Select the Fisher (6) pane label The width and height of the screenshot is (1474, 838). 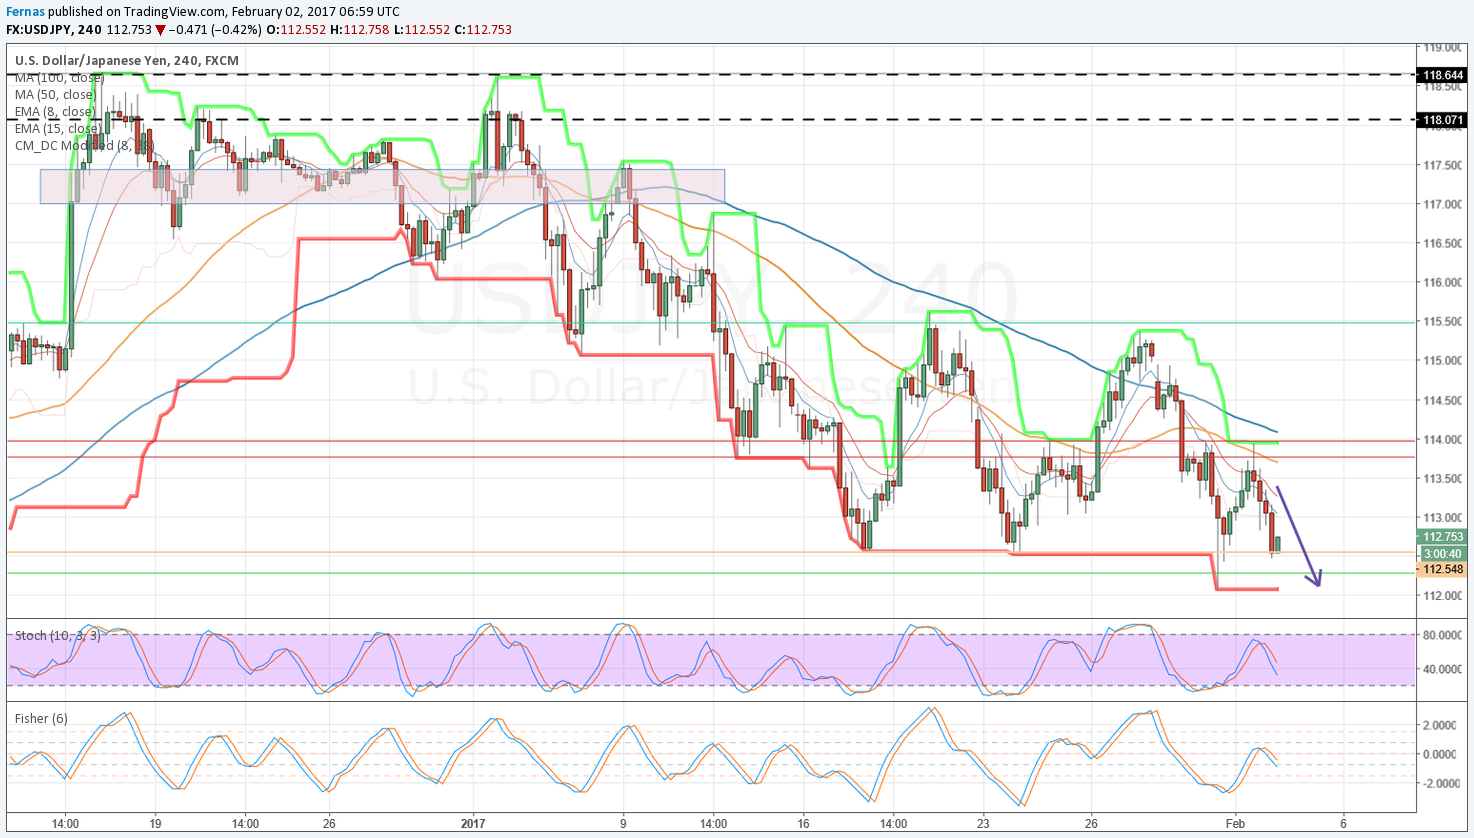[41, 718]
